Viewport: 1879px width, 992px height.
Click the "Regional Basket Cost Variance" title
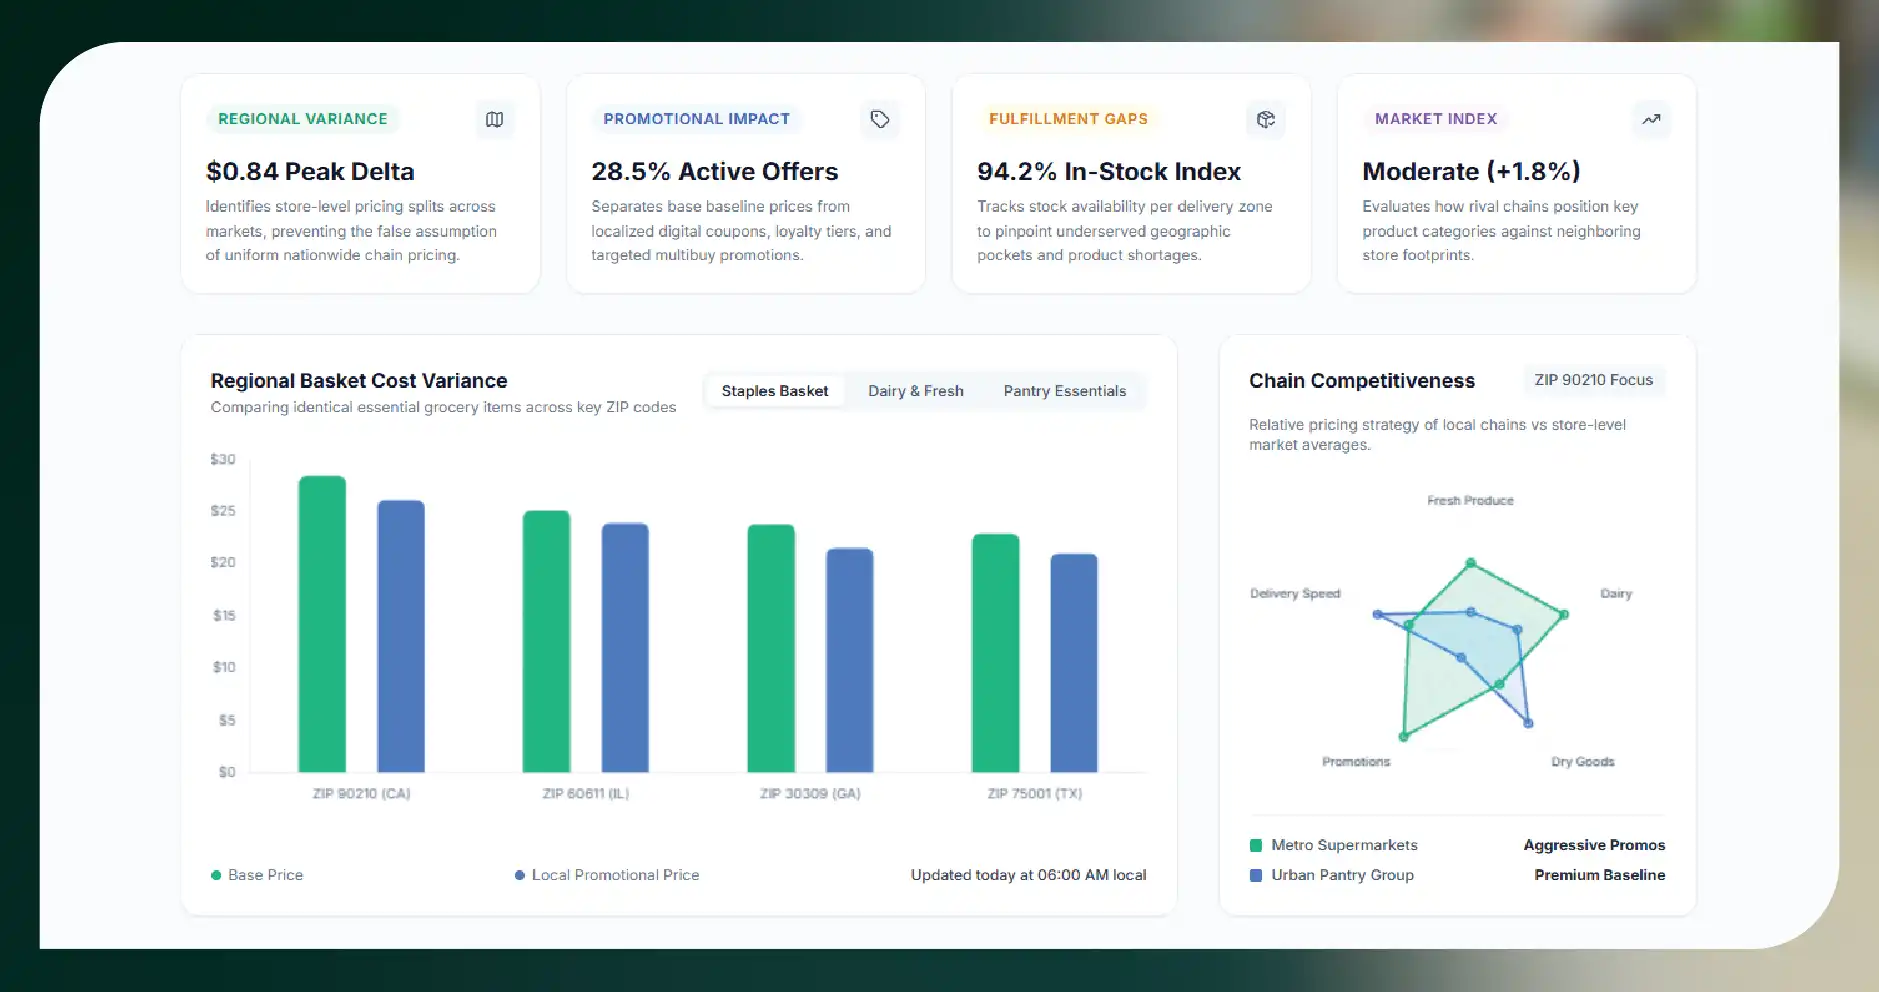click(x=359, y=381)
